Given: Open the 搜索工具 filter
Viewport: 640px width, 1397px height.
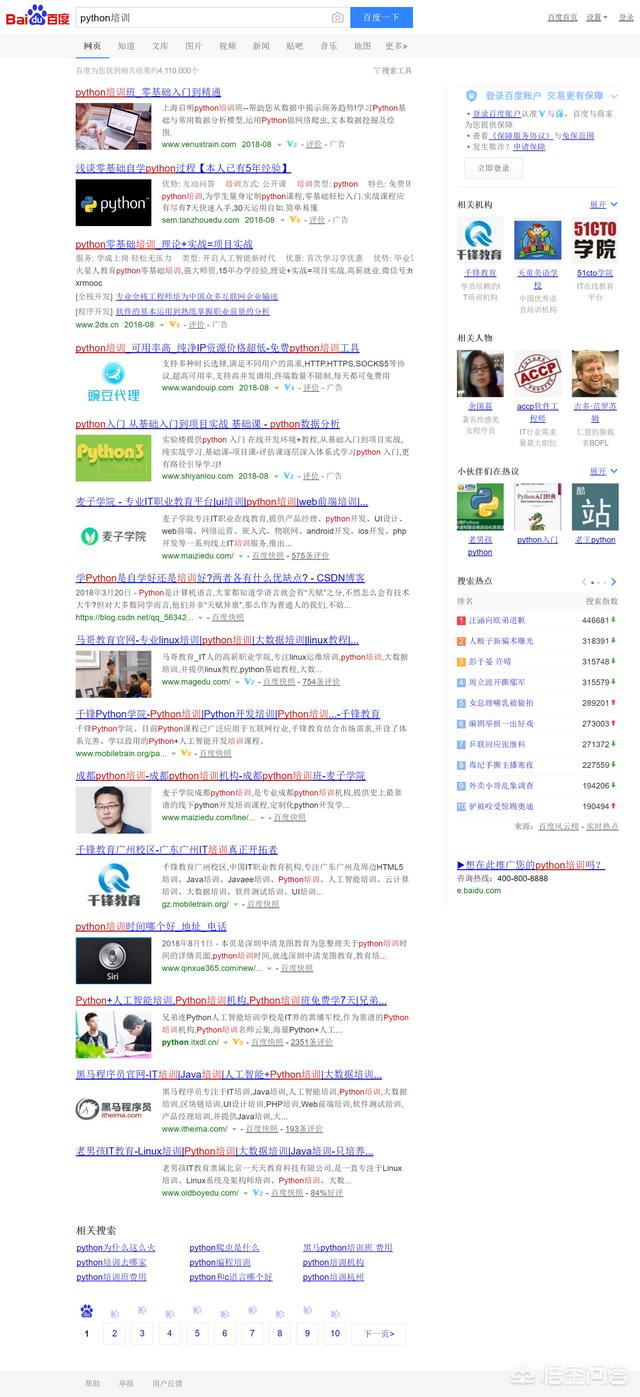Looking at the screenshot, I should [392, 71].
